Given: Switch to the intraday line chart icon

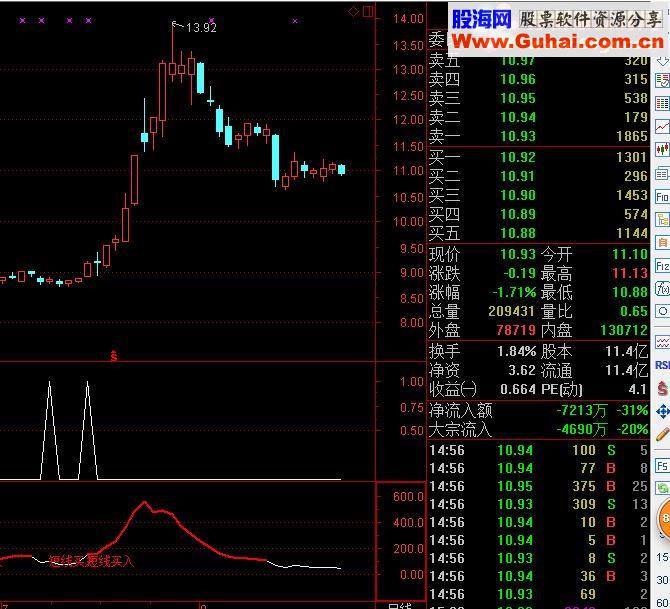Looking at the screenshot, I should click(663, 127).
